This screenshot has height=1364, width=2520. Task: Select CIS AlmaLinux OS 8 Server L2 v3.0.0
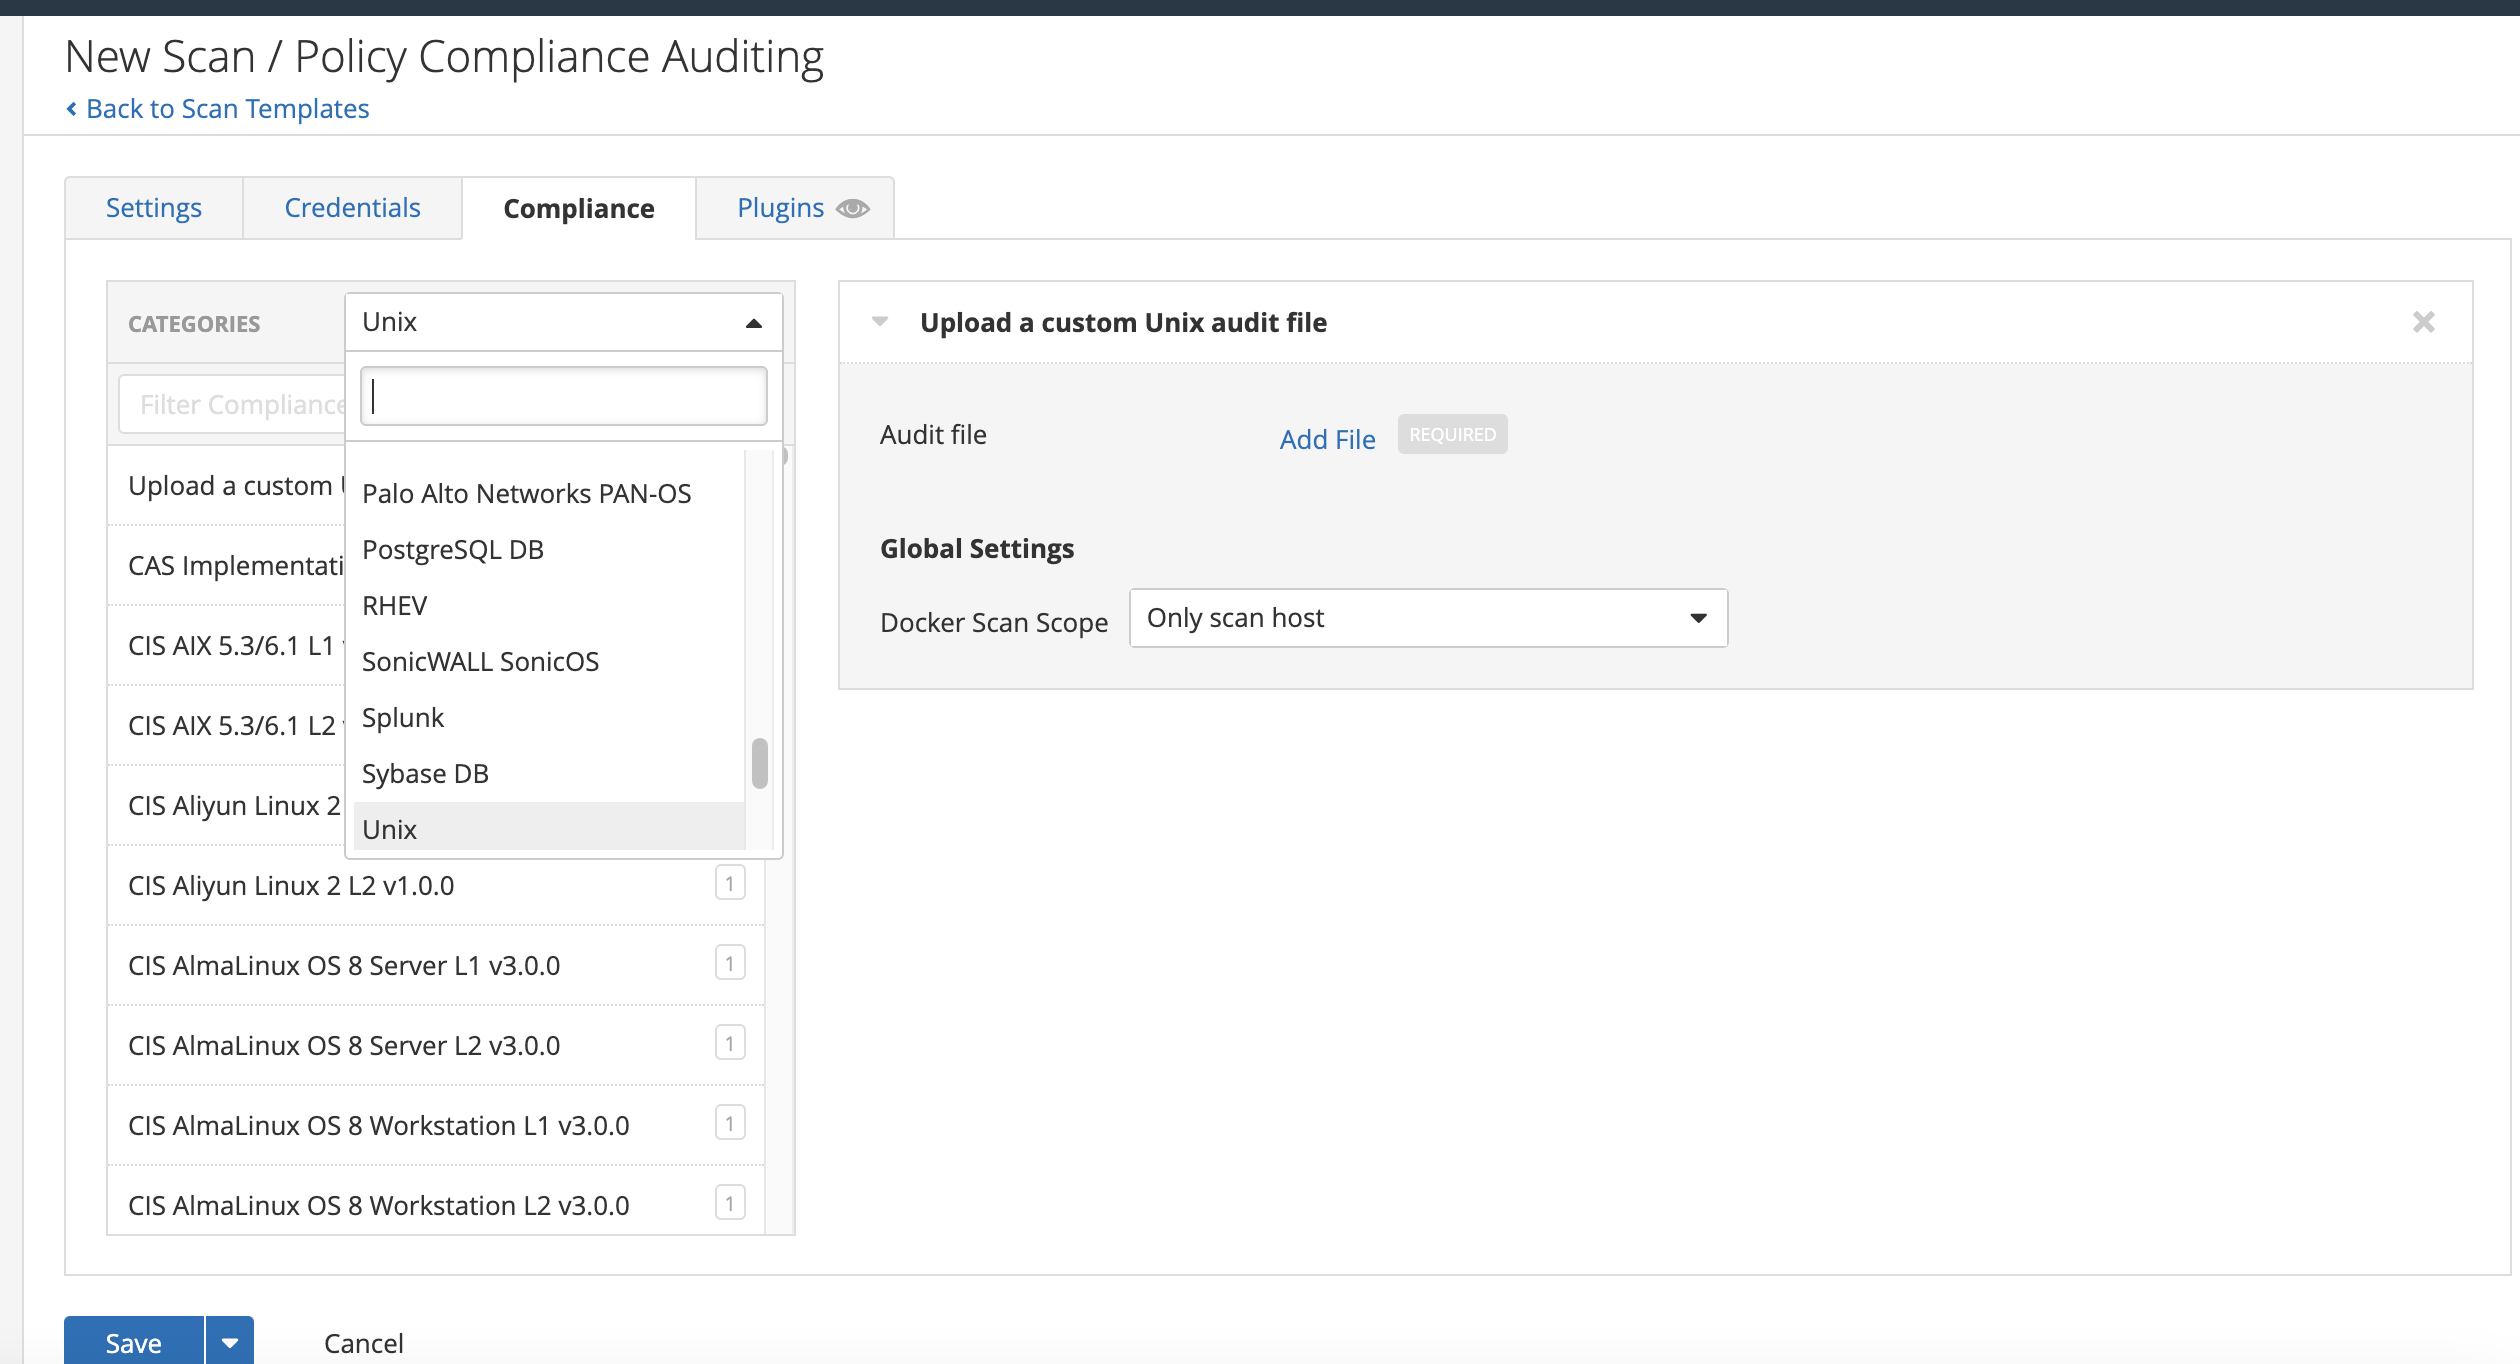[x=436, y=1045]
